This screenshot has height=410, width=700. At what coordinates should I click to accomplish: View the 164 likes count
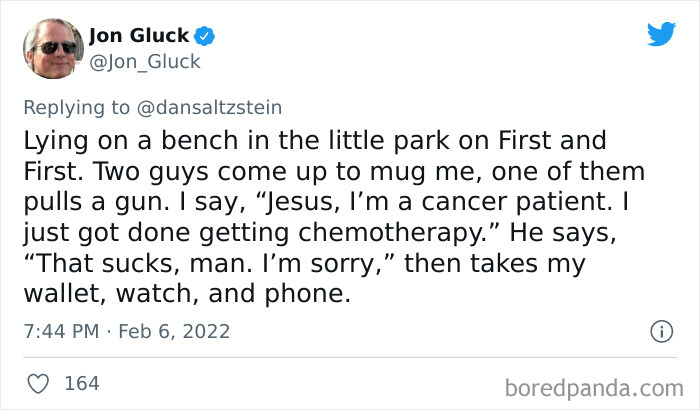click(82, 384)
